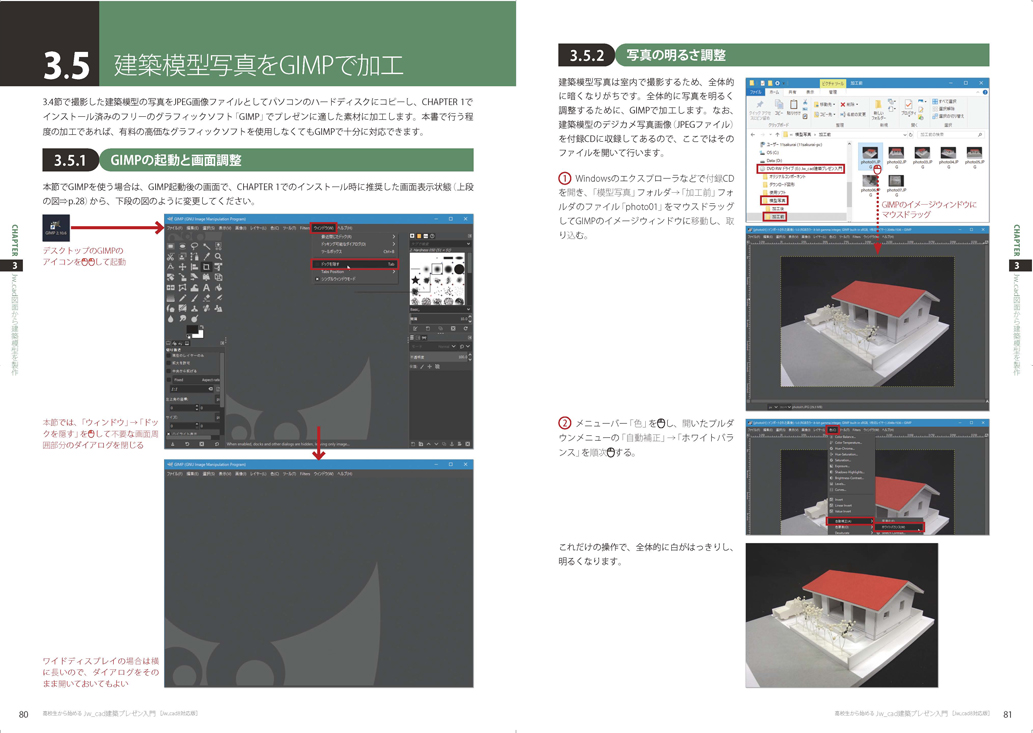Select the Smudge tool in toolbox
Viewport: 1033px width, 733px height.
point(182,319)
